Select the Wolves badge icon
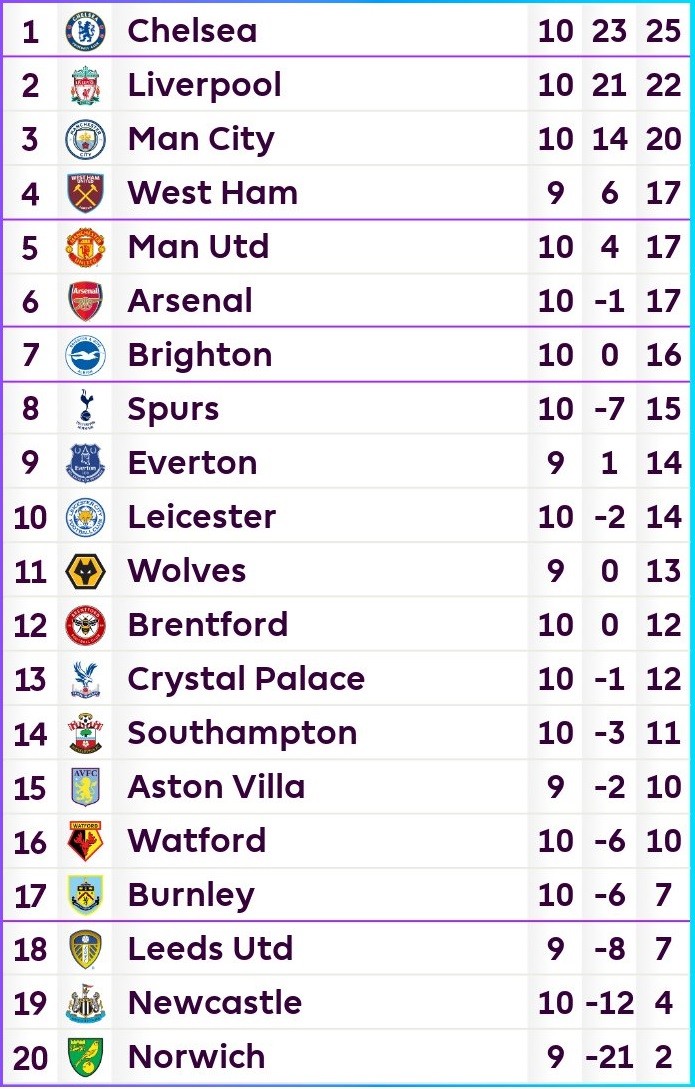This screenshot has height=1089, width=695. (85, 572)
